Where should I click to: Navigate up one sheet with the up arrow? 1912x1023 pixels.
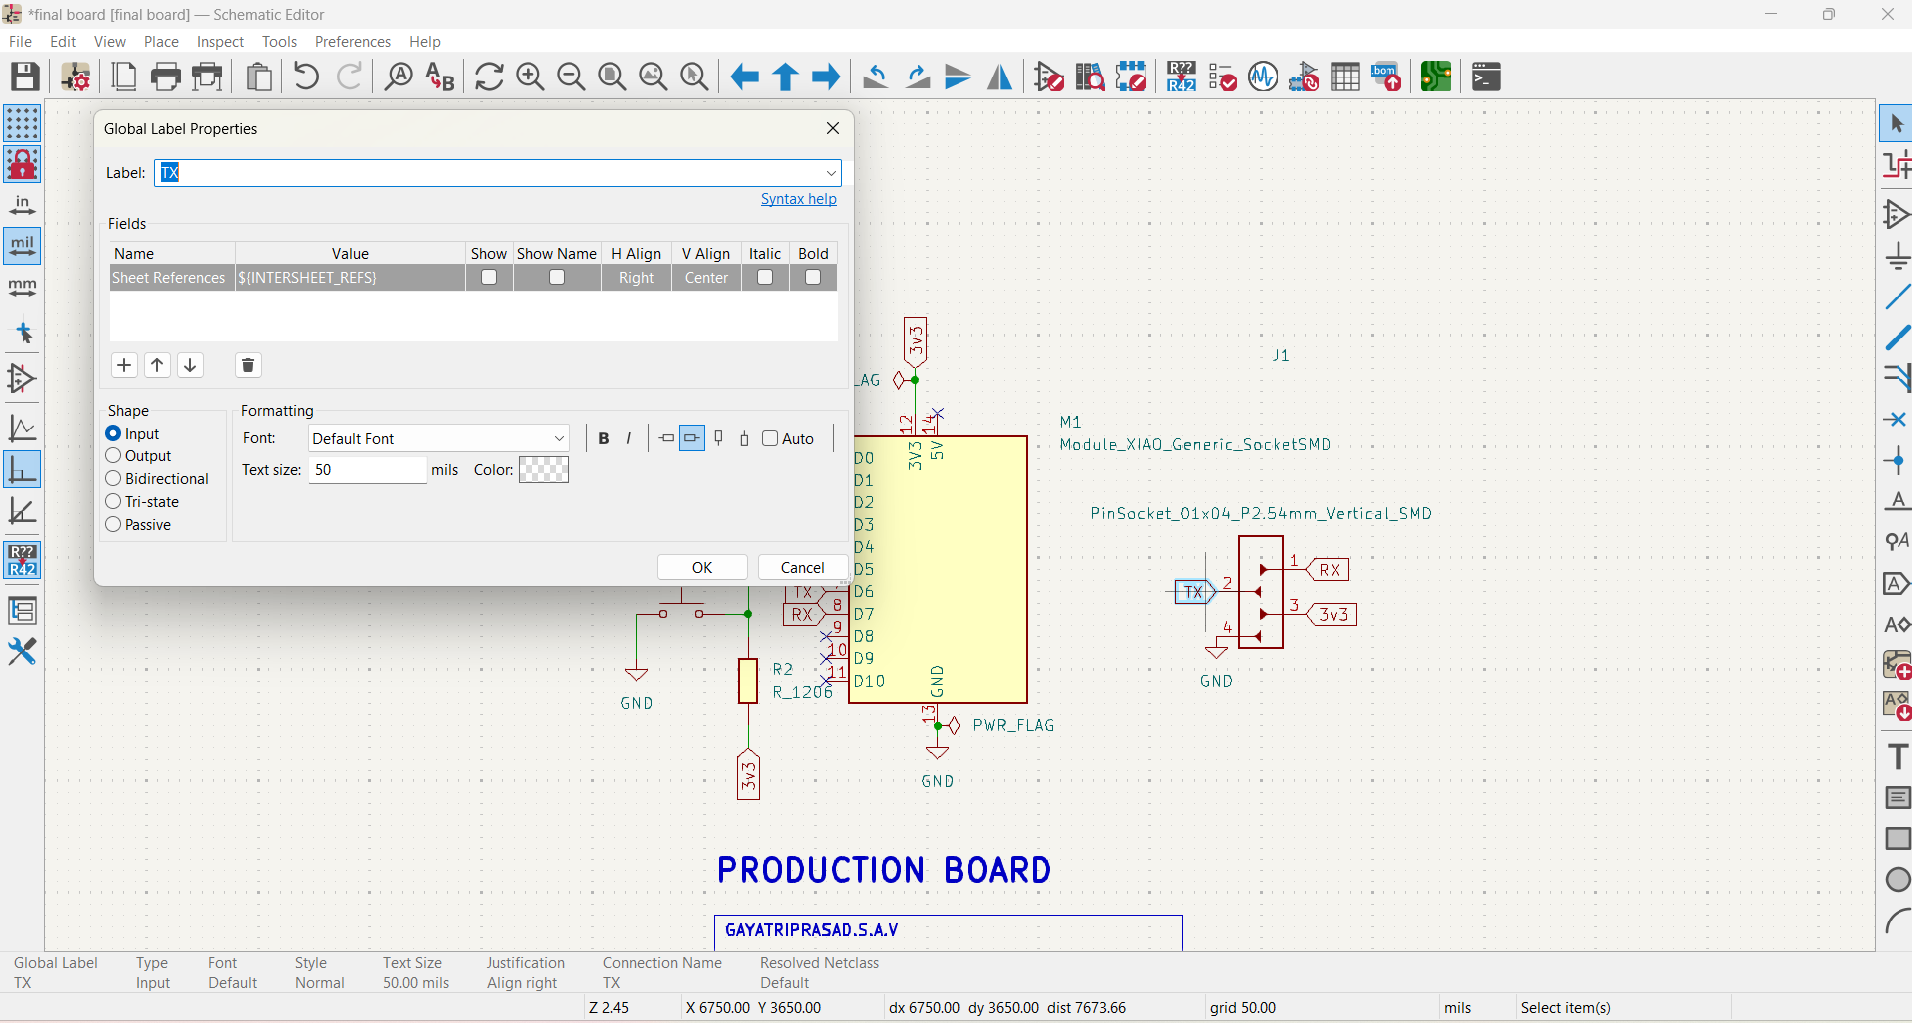pos(786,76)
